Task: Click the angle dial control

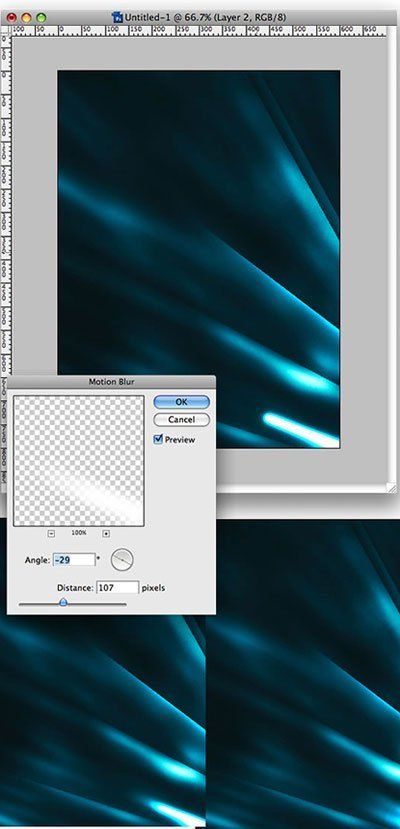Action: tap(122, 559)
